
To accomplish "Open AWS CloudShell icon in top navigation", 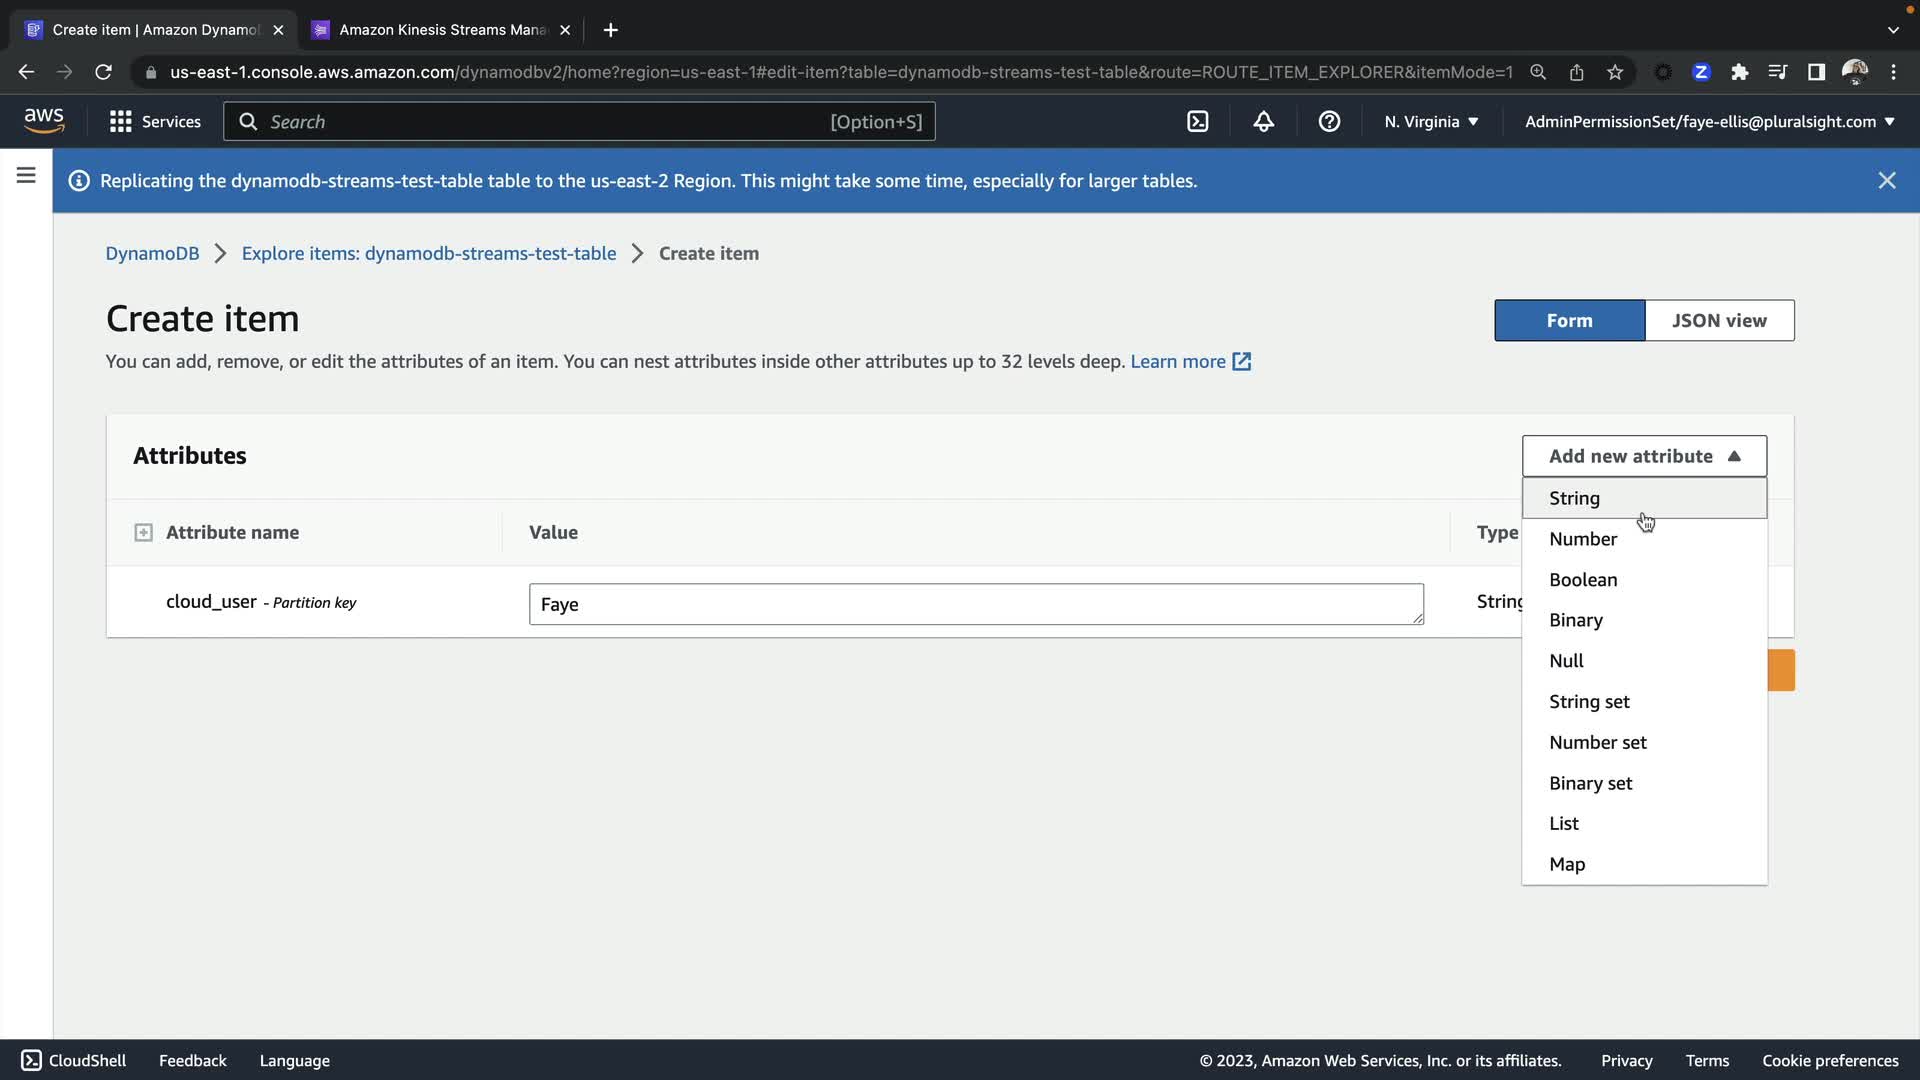I will pyautogui.click(x=1197, y=122).
